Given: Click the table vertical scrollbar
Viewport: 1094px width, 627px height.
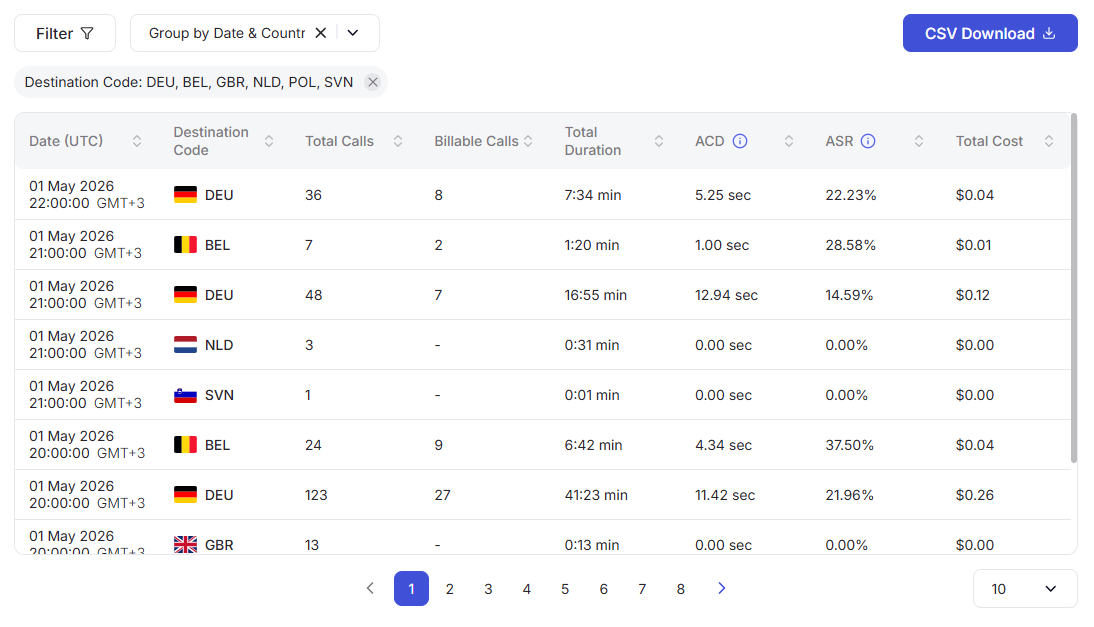Looking at the screenshot, I should pyautogui.click(x=1074, y=288).
